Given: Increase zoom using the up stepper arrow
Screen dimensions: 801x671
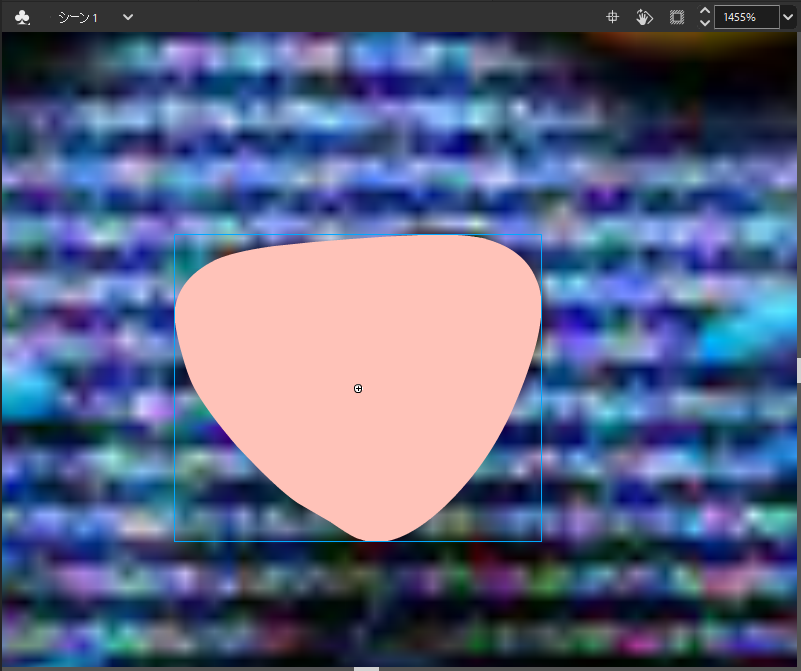Looking at the screenshot, I should click(704, 11).
